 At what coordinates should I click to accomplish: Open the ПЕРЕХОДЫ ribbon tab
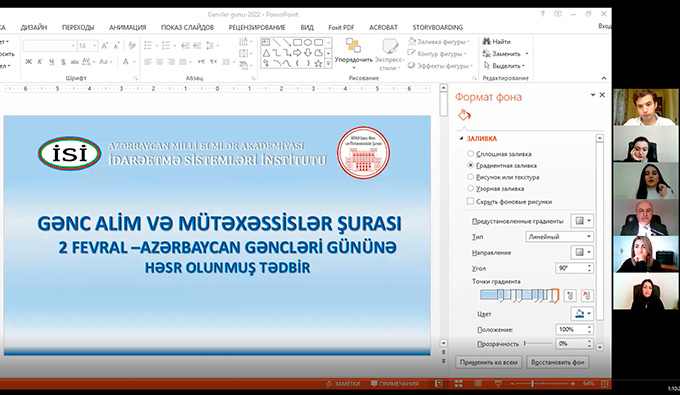(78, 27)
